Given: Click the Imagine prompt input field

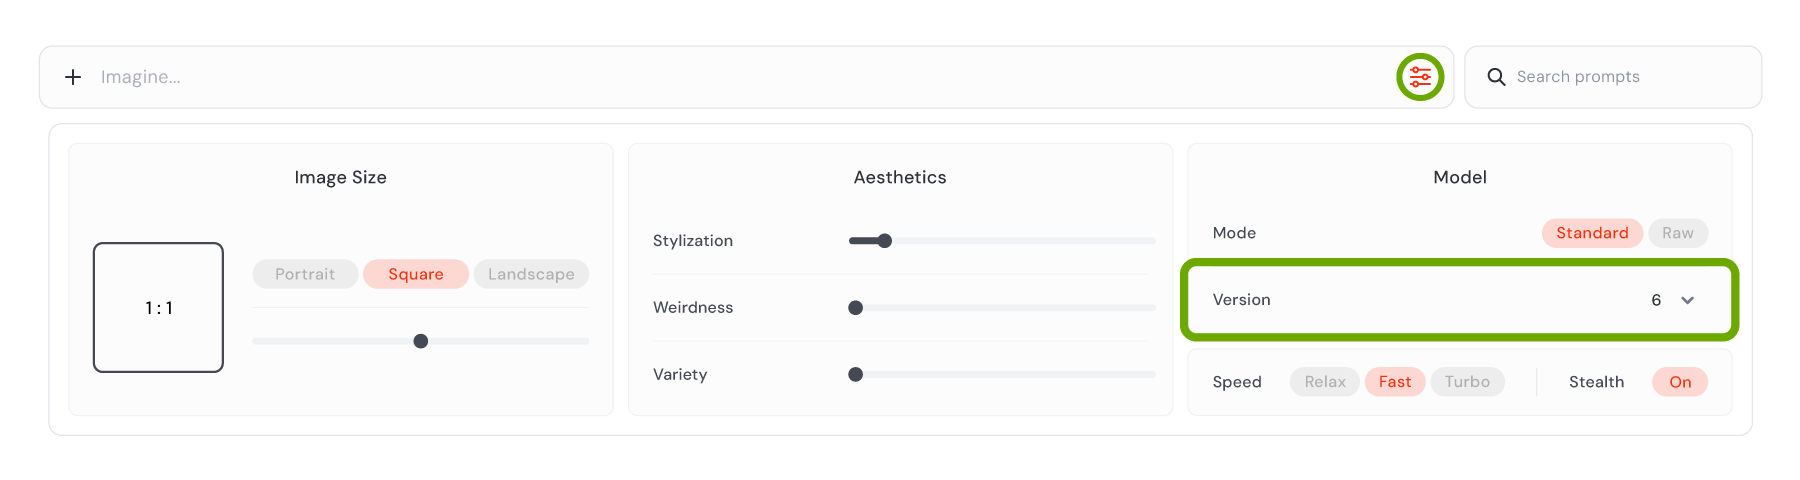Looking at the screenshot, I should [740, 77].
